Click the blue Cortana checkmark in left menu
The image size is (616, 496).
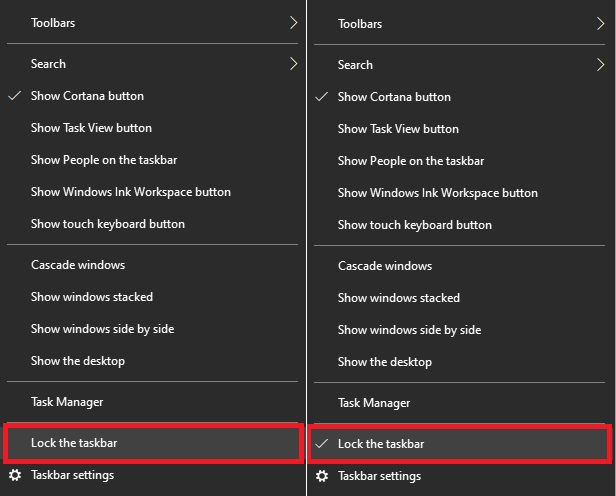[x=14, y=96]
